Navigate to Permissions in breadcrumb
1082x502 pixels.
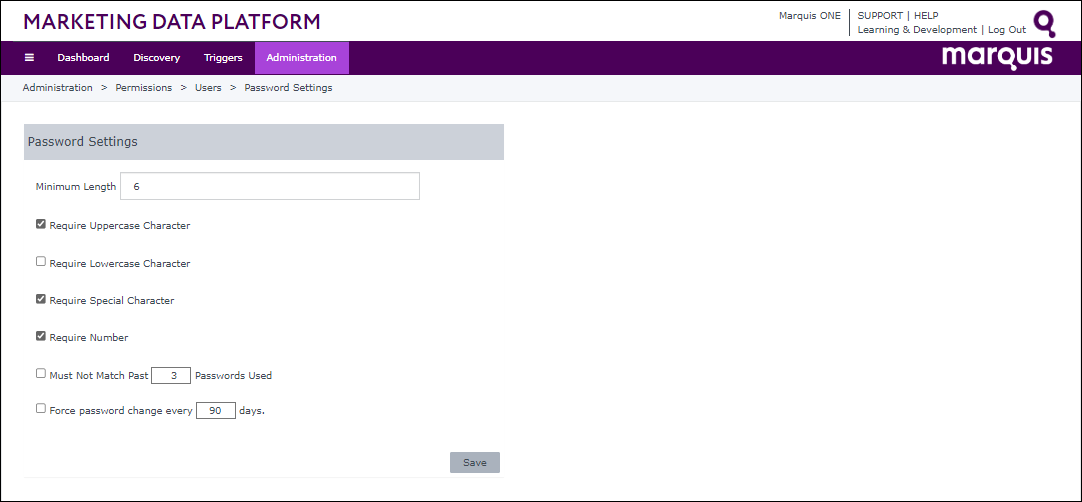(143, 88)
